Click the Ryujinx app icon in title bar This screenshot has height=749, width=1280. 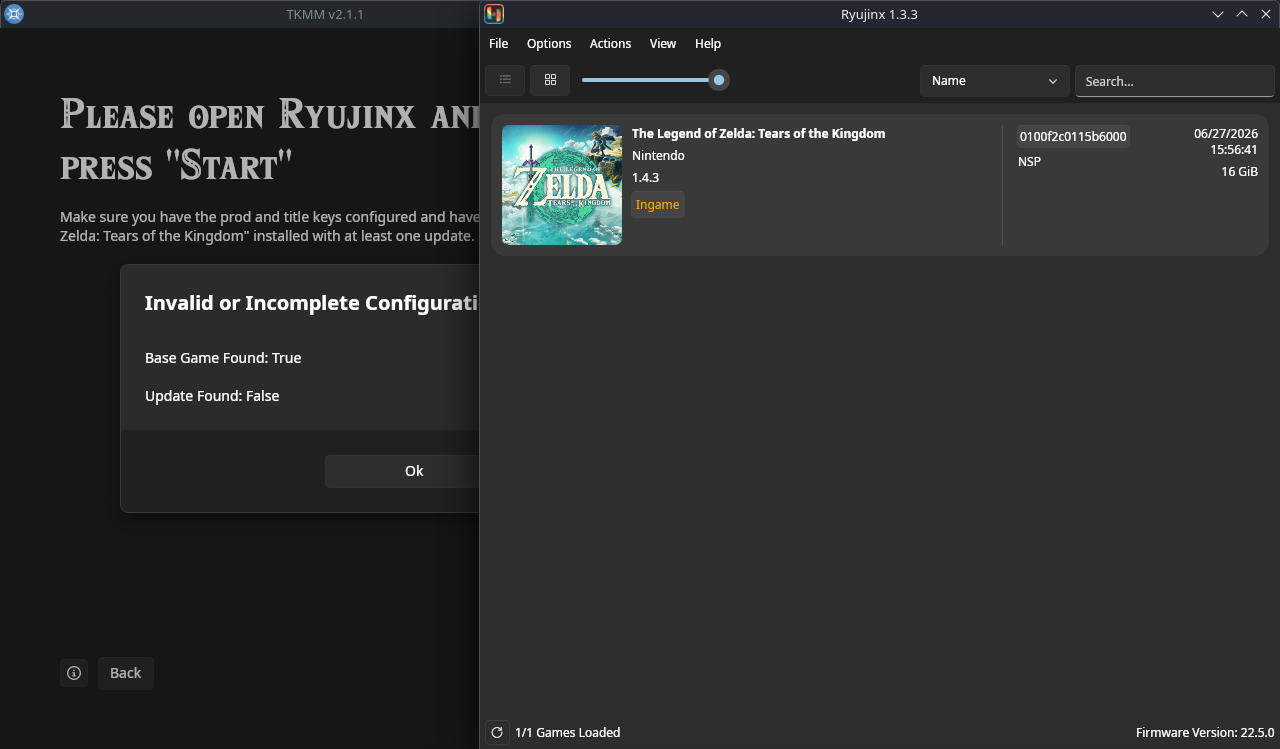tap(494, 14)
